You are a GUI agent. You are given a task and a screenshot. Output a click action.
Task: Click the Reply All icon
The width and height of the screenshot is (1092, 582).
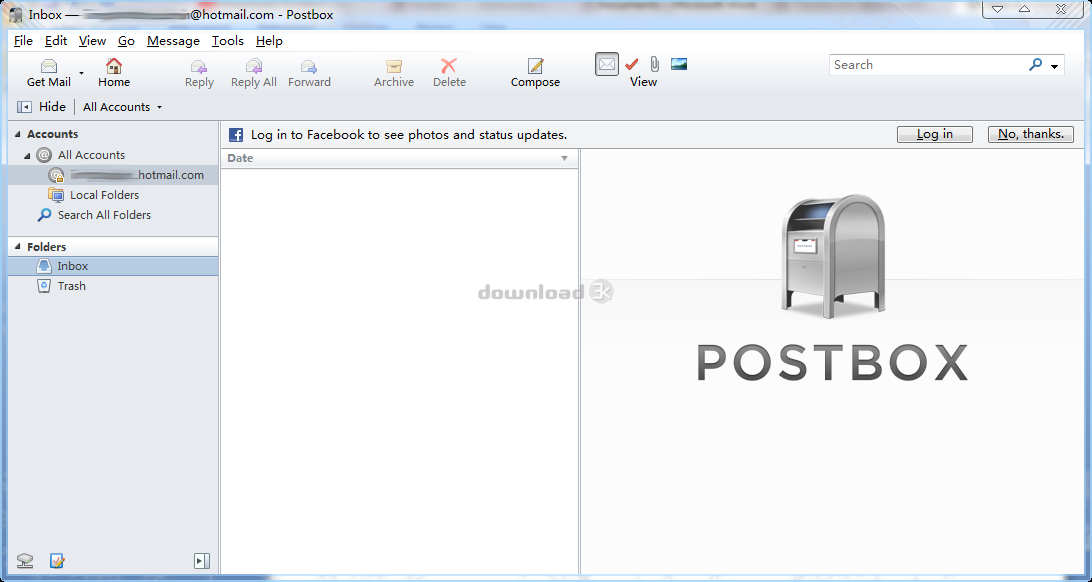tap(254, 66)
